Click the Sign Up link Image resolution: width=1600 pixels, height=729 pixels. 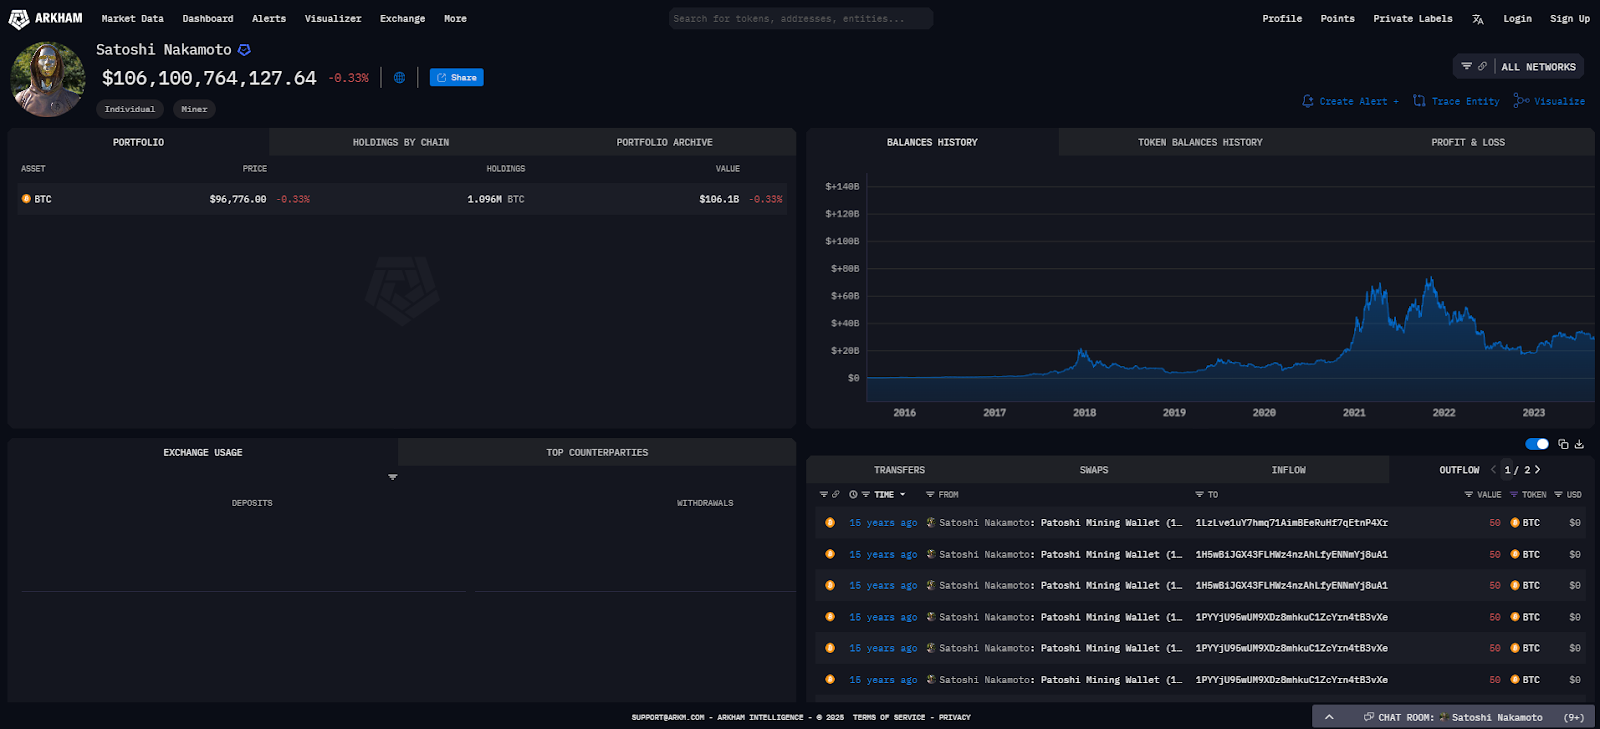tap(1570, 19)
